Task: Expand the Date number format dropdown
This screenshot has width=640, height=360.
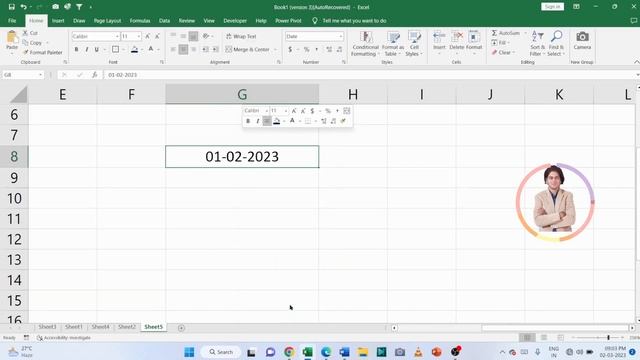Action: (341, 36)
